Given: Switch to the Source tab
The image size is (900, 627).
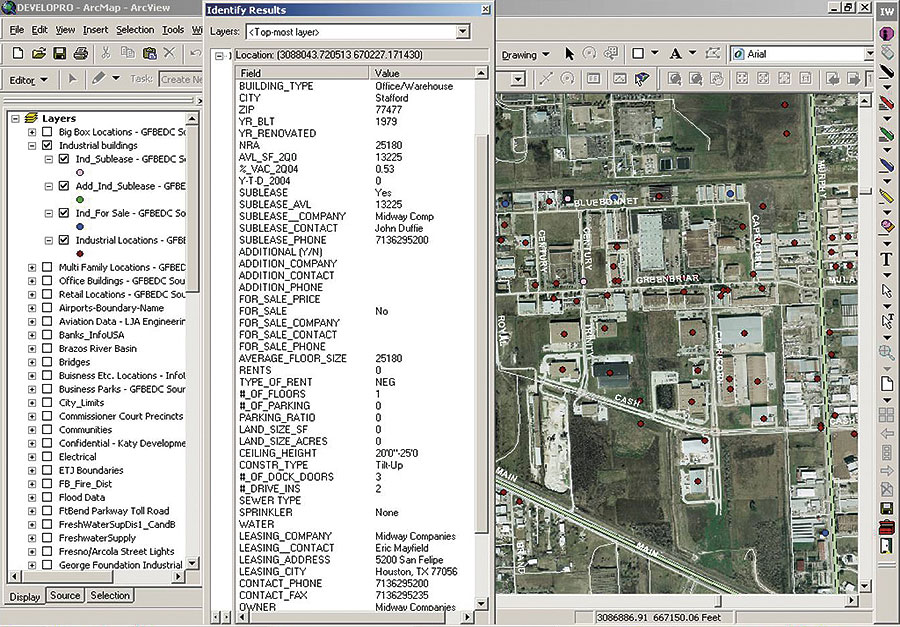Looking at the screenshot, I should 65,596.
